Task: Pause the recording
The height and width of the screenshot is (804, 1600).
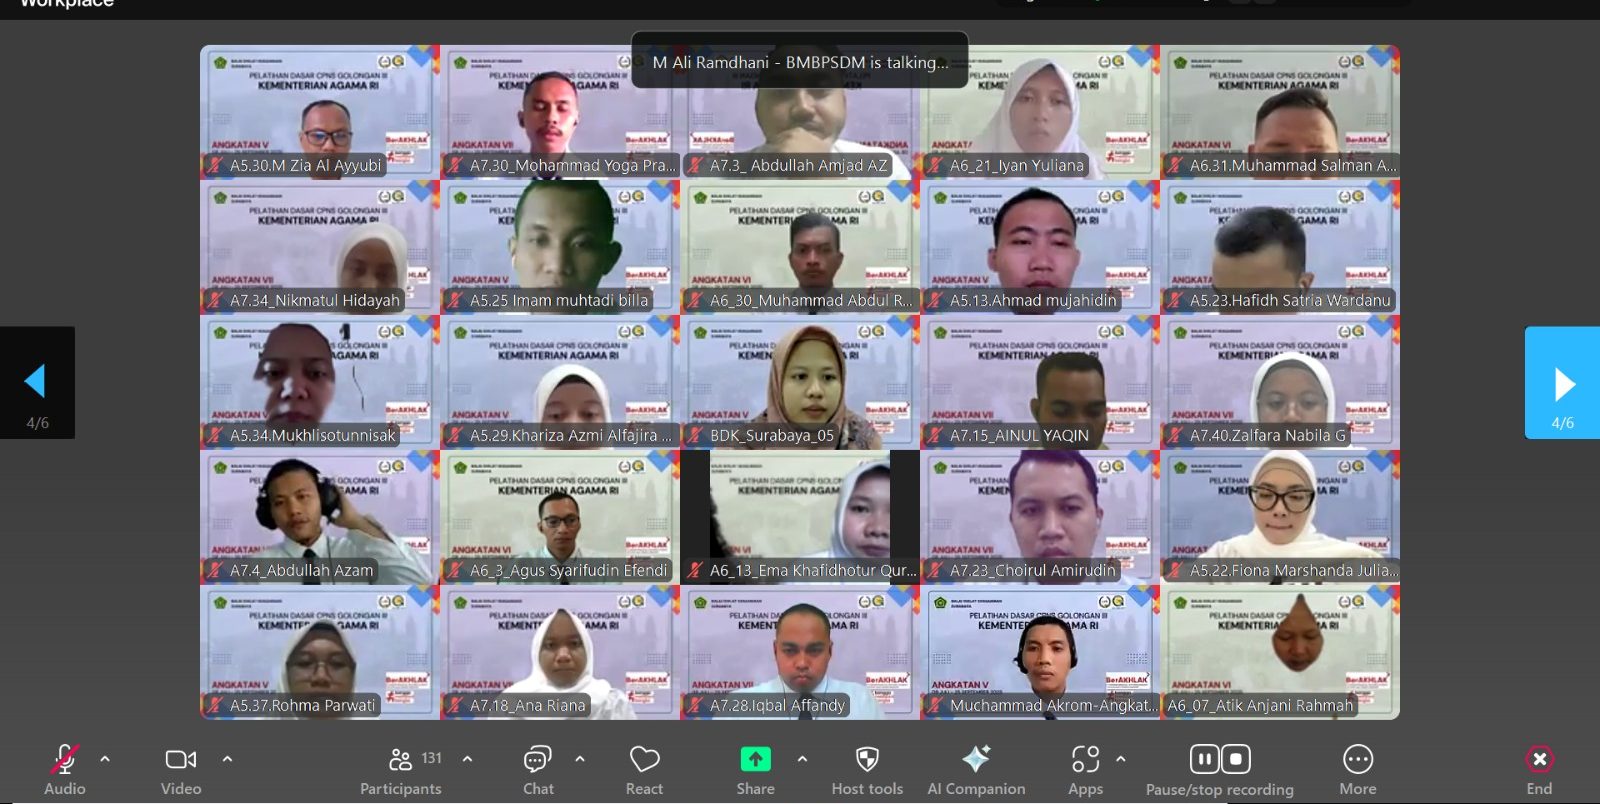Action: coord(1205,760)
